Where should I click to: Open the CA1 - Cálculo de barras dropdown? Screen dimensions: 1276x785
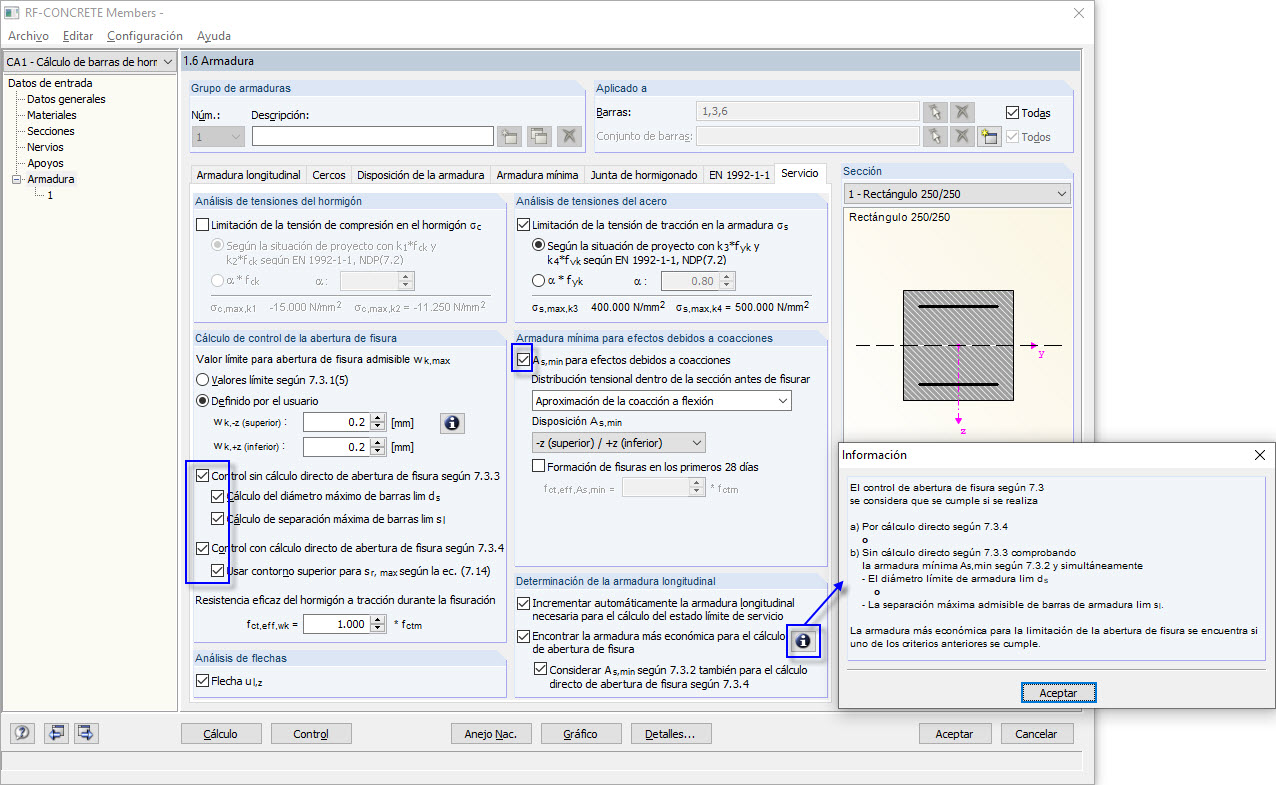click(x=90, y=62)
